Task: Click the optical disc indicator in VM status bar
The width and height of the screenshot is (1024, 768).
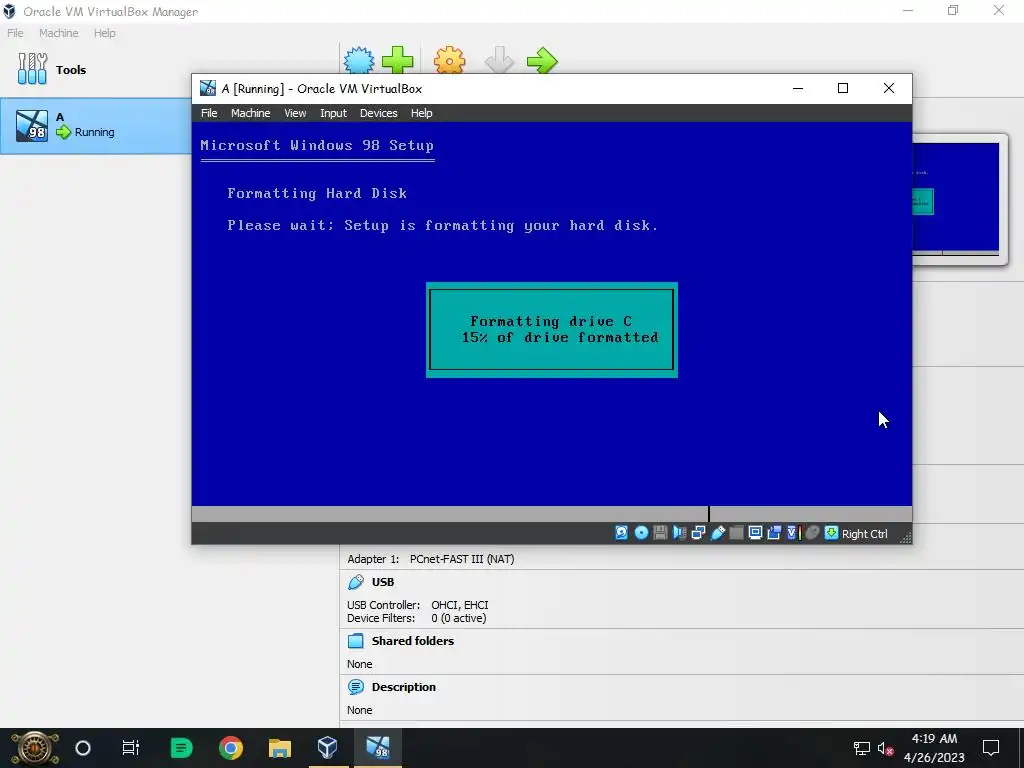Action: (x=641, y=533)
